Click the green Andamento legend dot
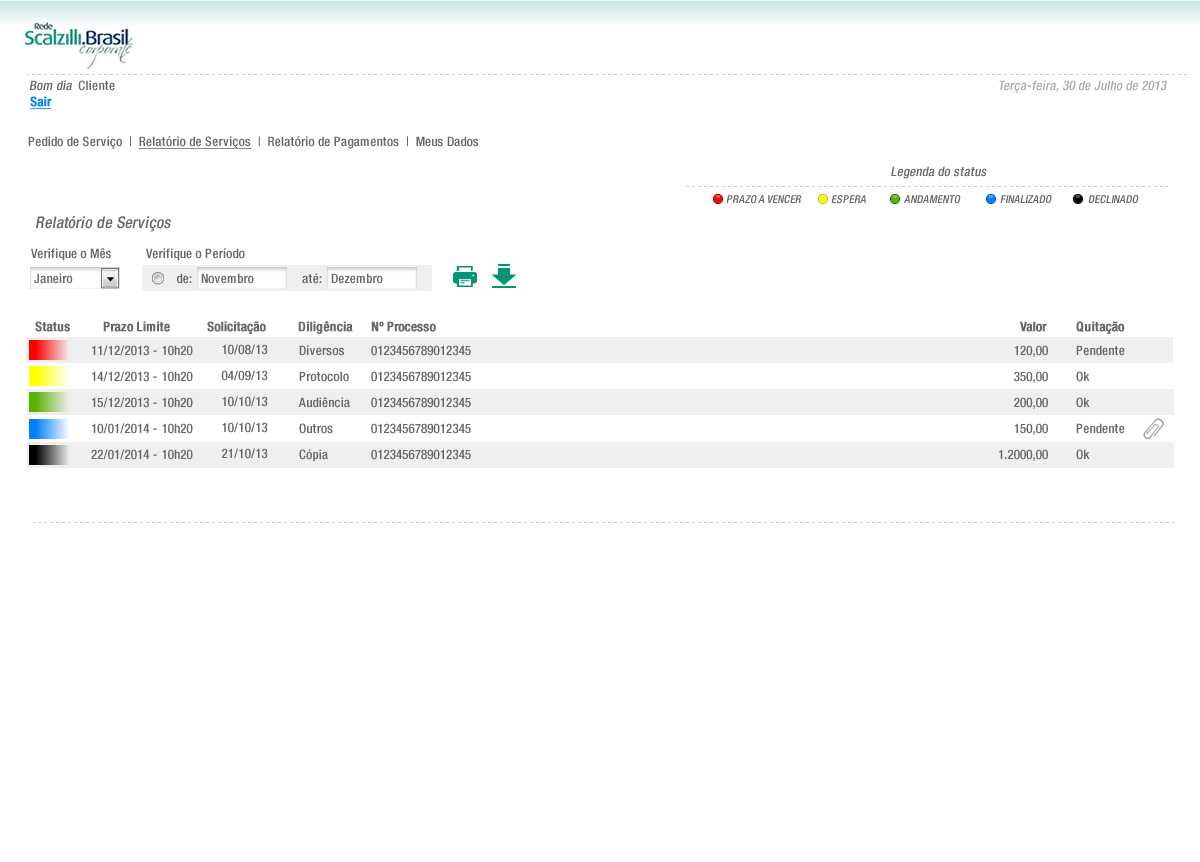This screenshot has width=1200, height=862. click(895, 199)
